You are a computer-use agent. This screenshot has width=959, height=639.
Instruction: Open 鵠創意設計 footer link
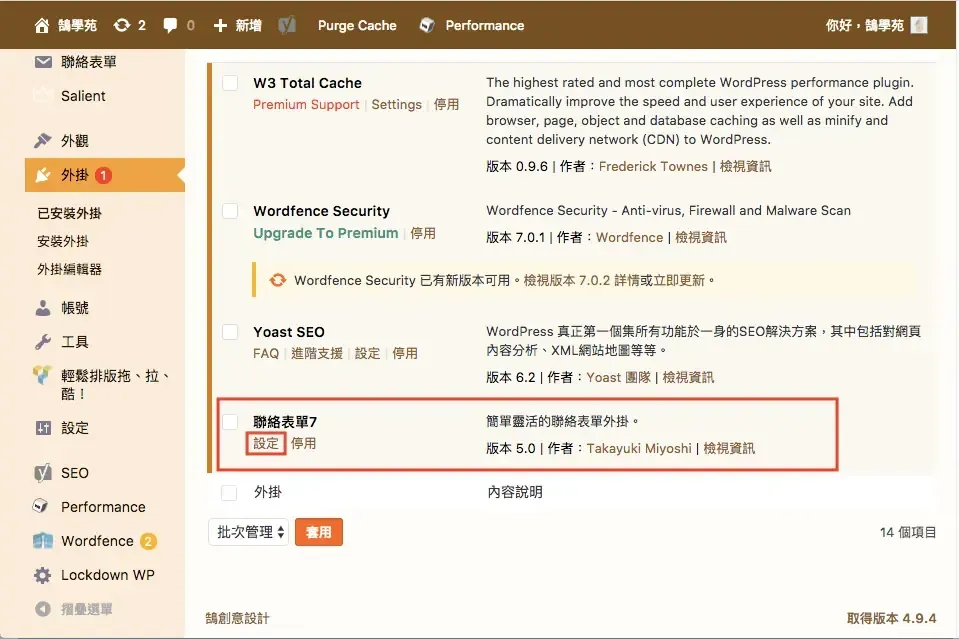tap(237, 618)
